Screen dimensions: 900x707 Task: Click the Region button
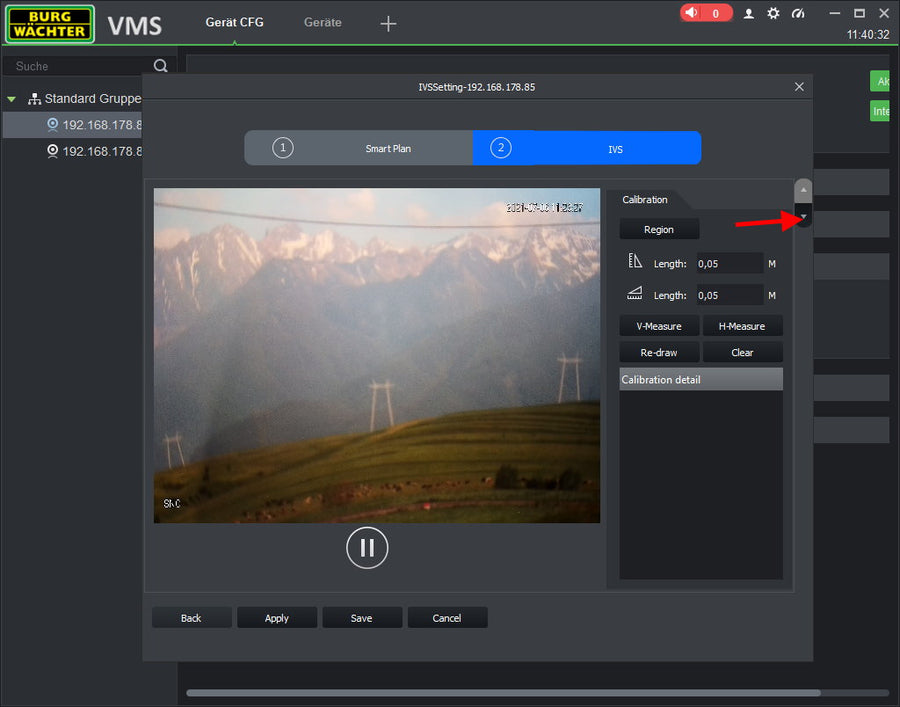[x=659, y=230]
